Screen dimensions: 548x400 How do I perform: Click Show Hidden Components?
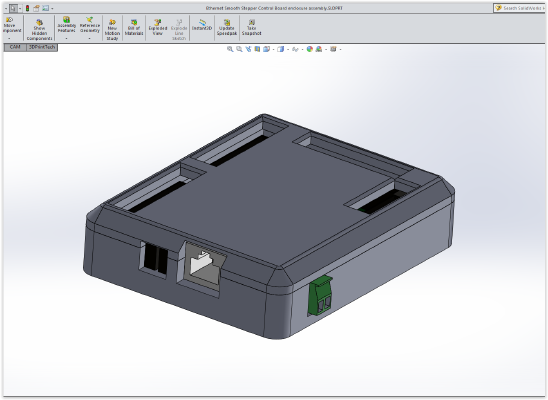39,30
